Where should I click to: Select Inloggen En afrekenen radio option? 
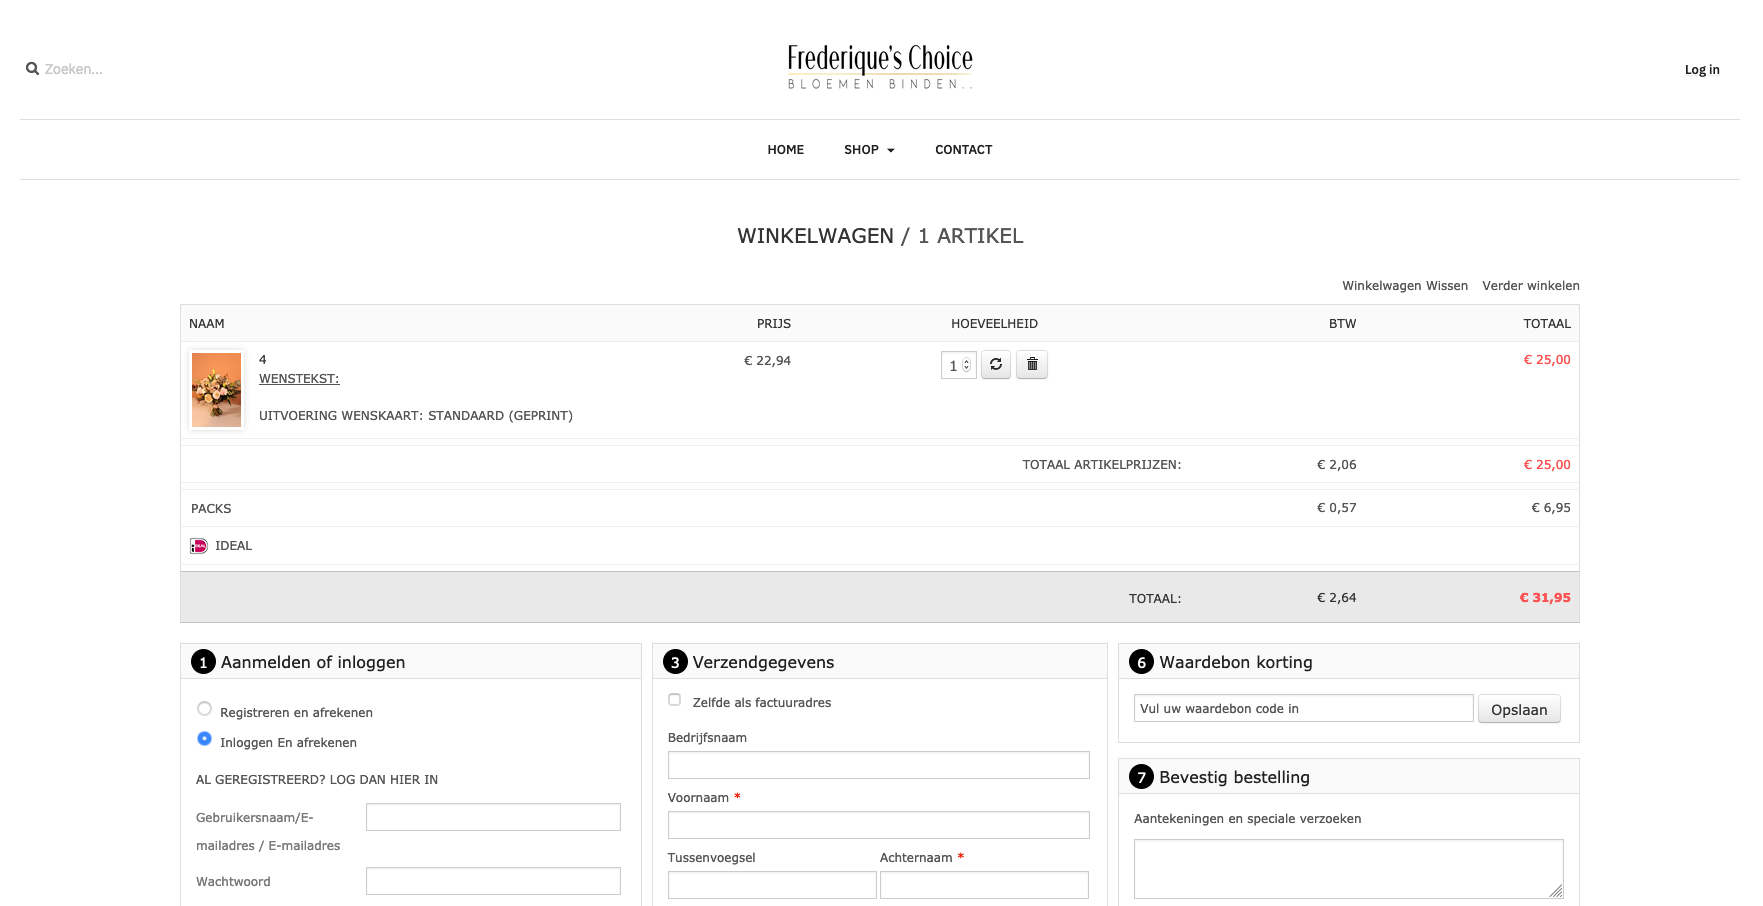click(x=204, y=739)
